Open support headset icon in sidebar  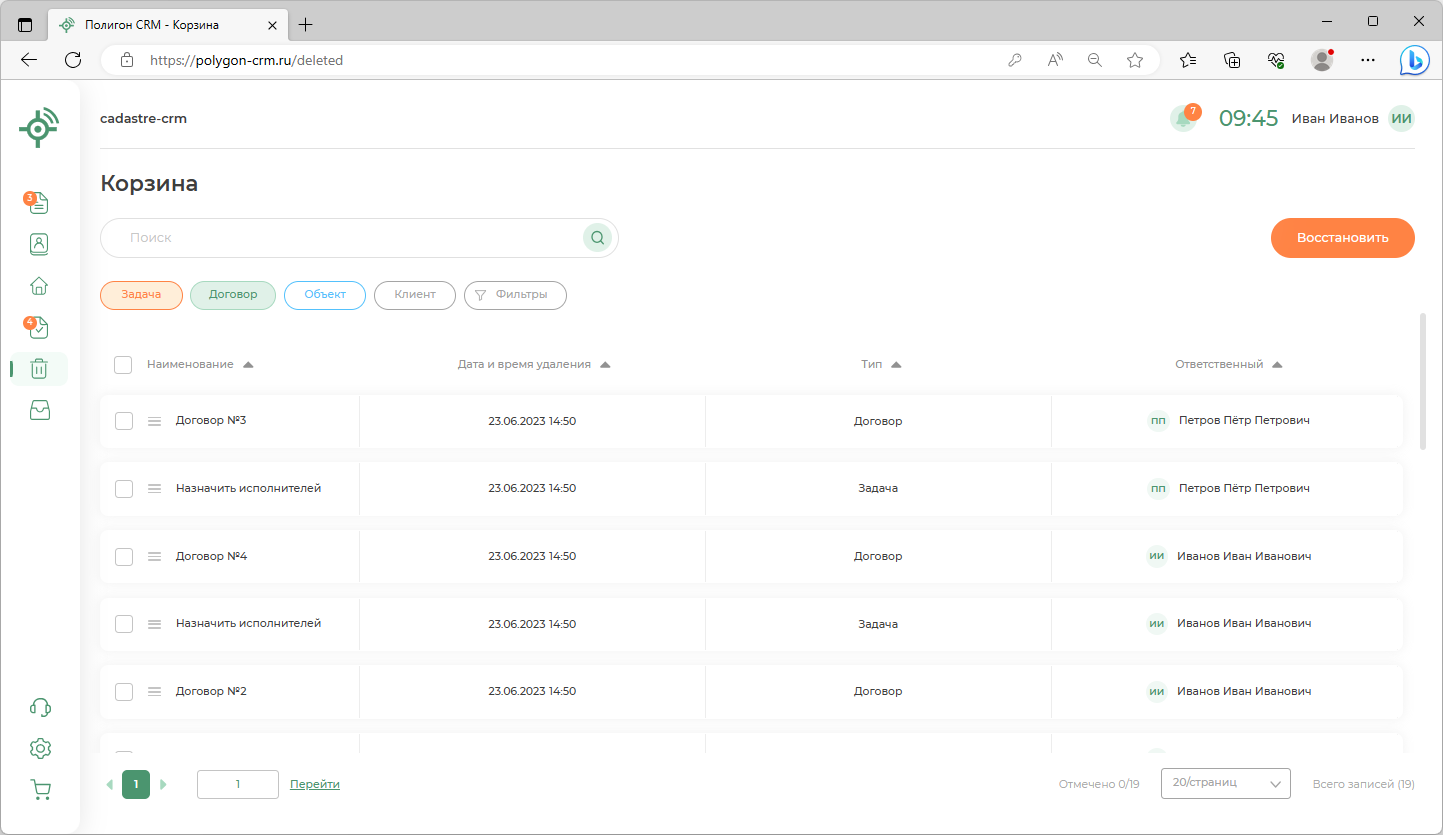(40, 707)
